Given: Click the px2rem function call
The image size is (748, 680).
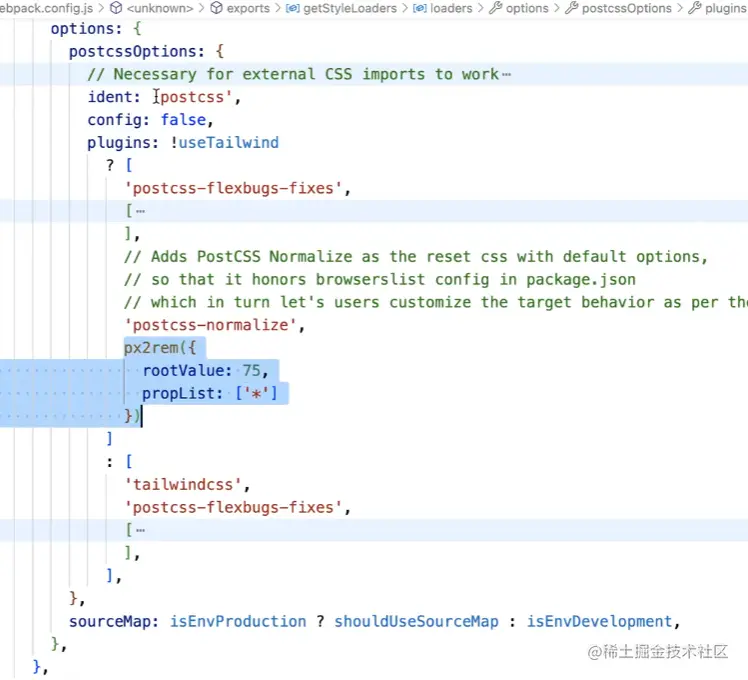Looking at the screenshot, I should (151, 348).
